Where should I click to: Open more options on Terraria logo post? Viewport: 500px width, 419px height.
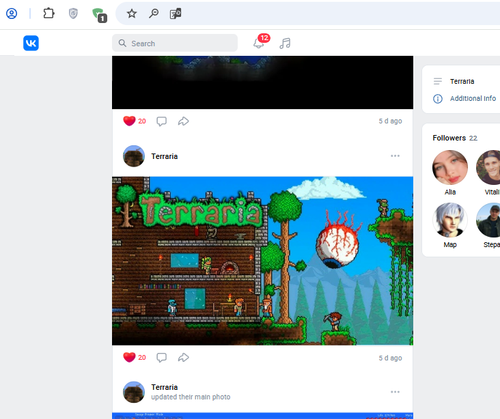pyautogui.click(x=395, y=156)
